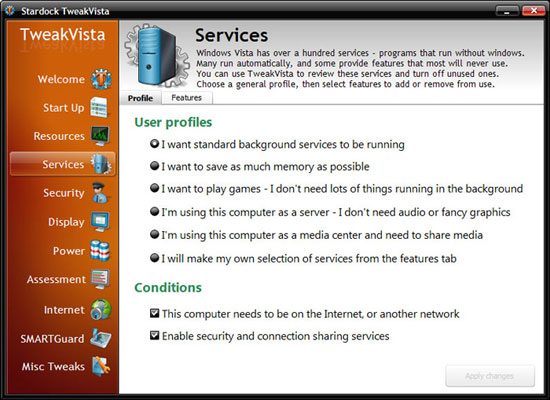Click the Security guard icon
Image resolution: width=550 pixels, height=400 pixels.
(100, 193)
